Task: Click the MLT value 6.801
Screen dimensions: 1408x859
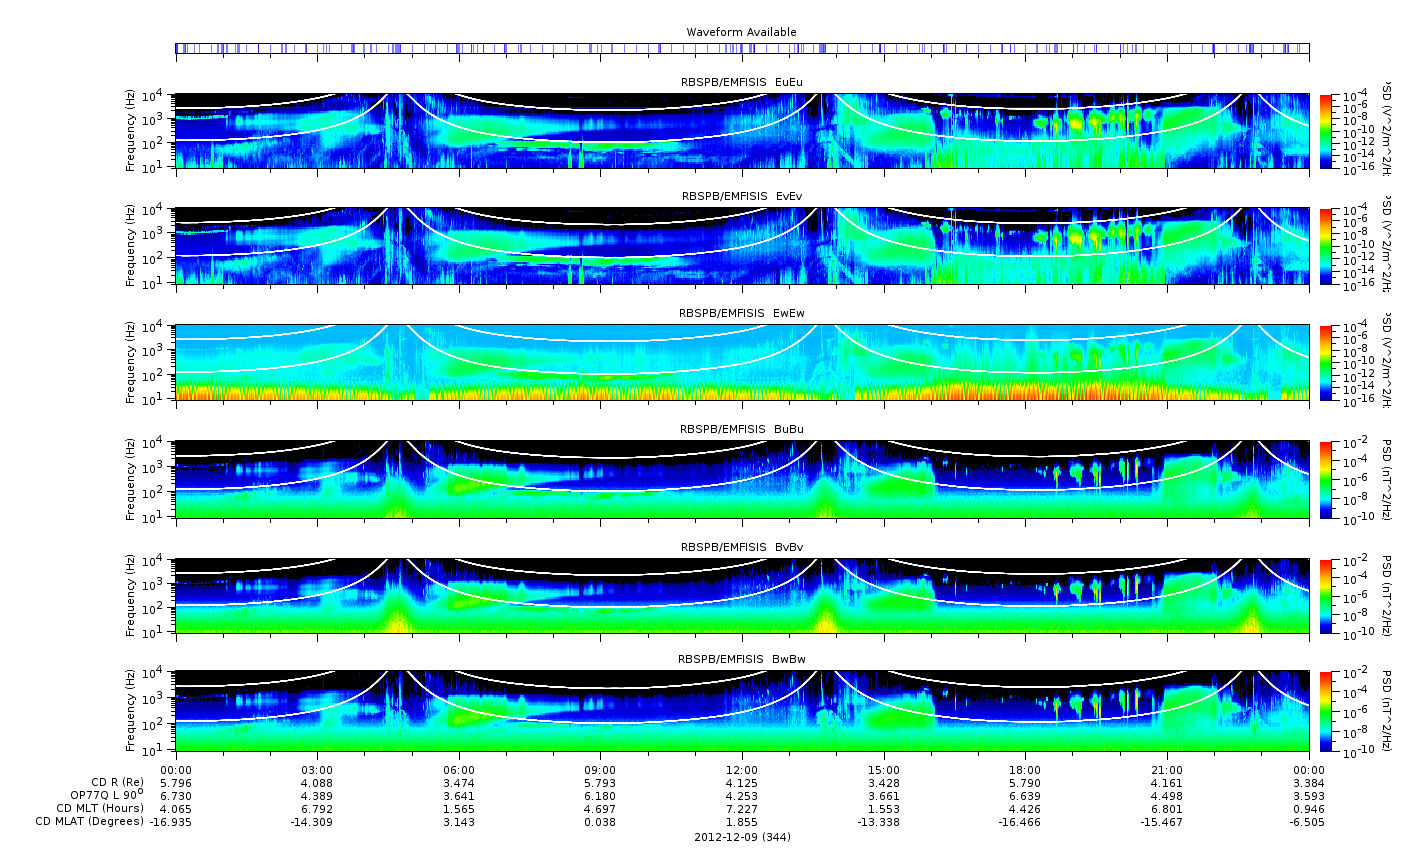Action: click(1167, 808)
